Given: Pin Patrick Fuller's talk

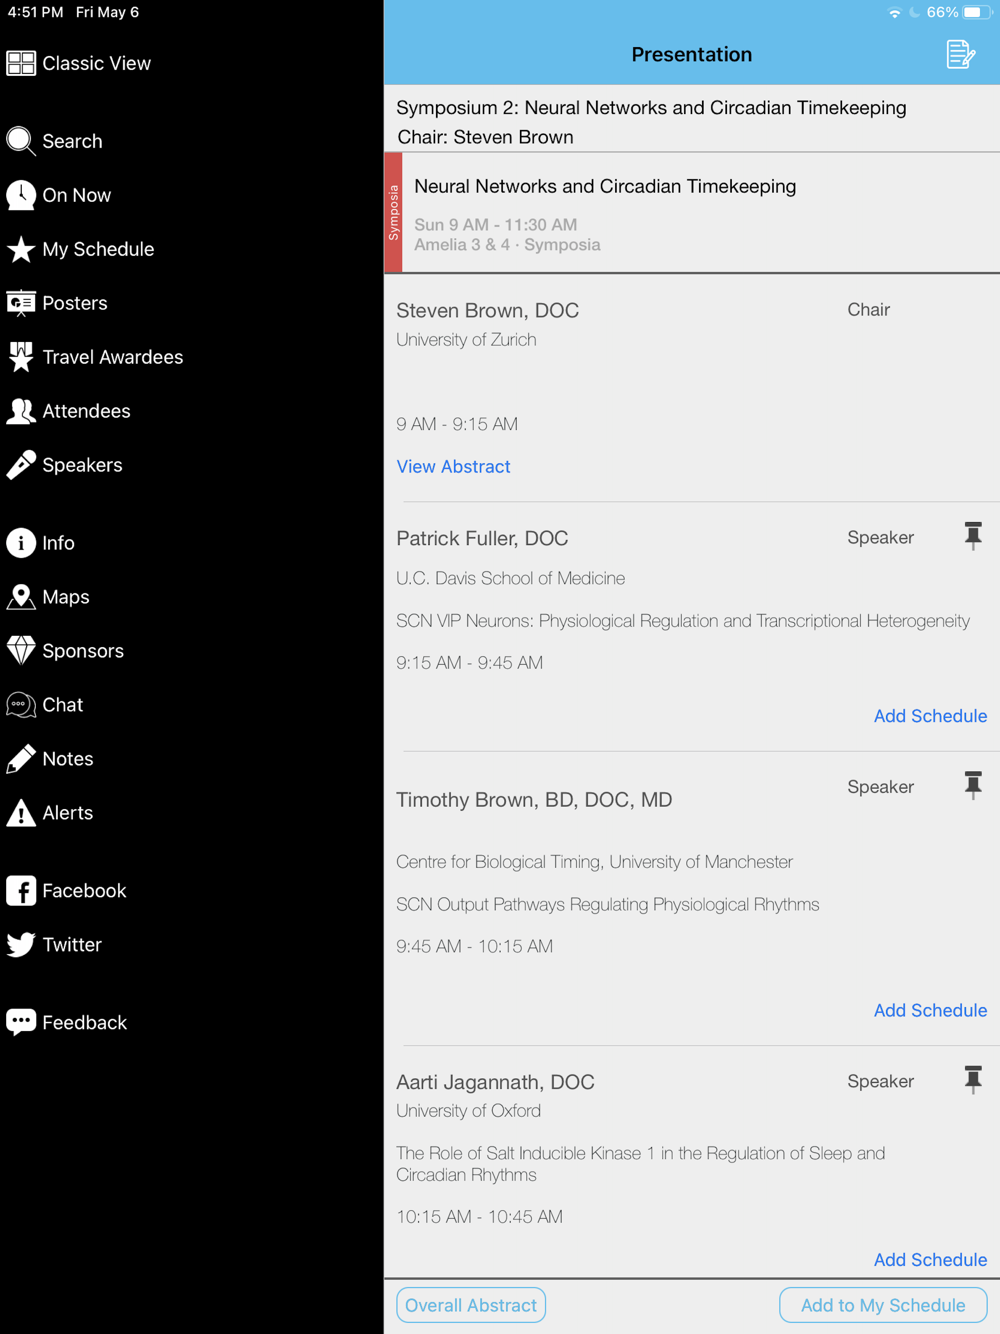Looking at the screenshot, I should [x=973, y=536].
